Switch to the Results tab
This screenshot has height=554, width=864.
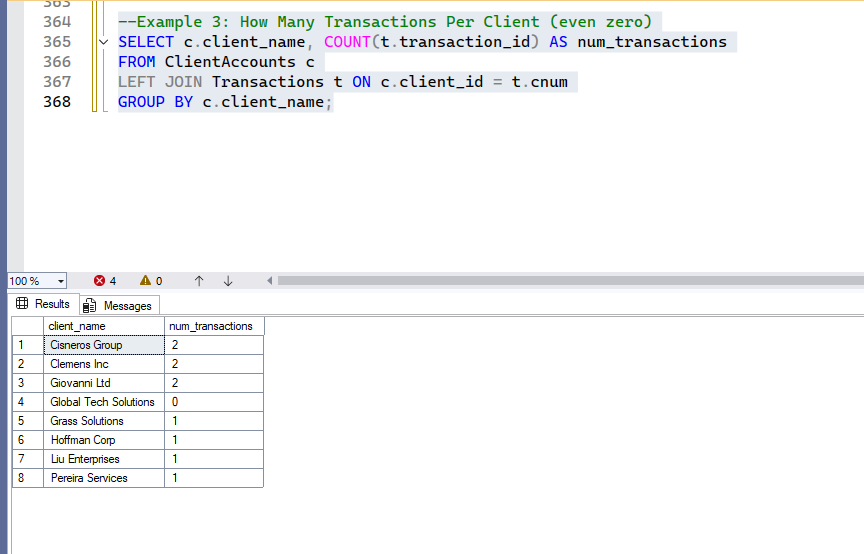point(43,304)
